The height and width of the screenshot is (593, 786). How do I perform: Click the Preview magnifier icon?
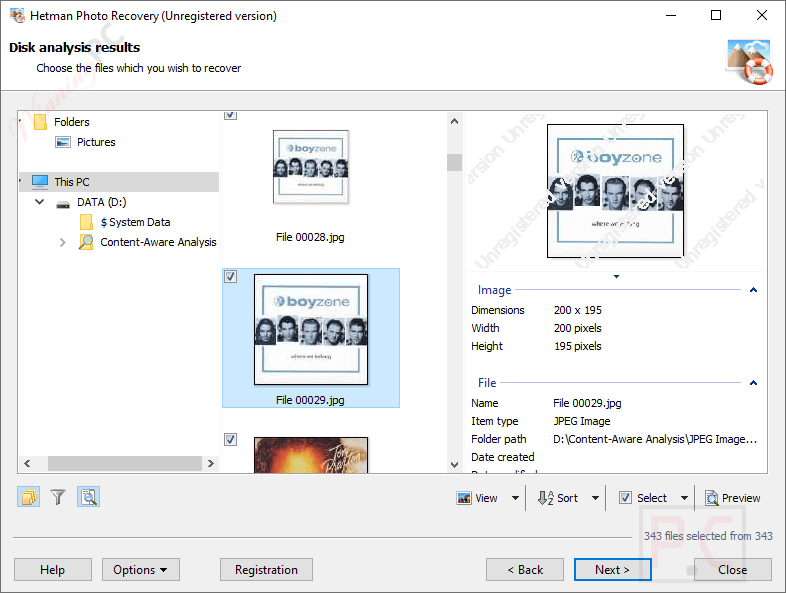pos(712,498)
